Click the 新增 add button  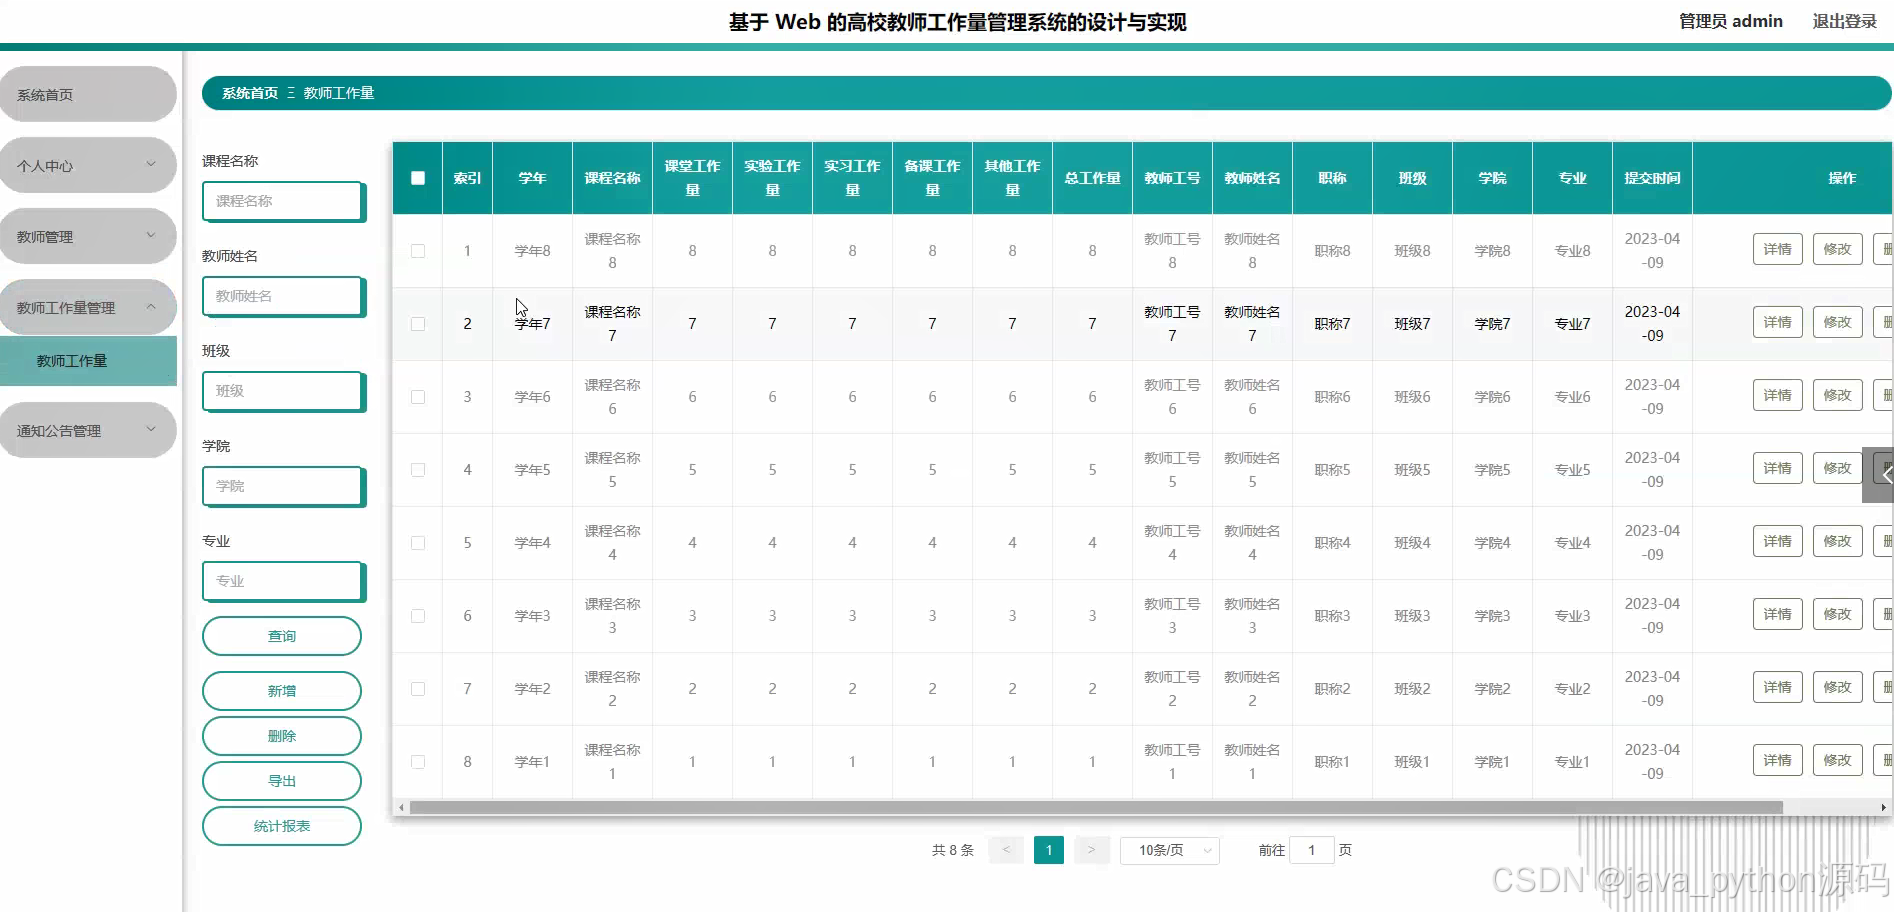tap(282, 691)
